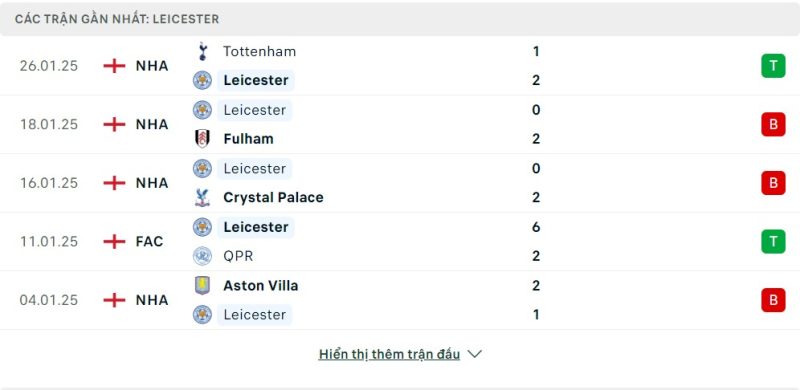Click the Các trận gần nhất: Leicester header
This screenshot has height=390, width=800.
(117, 19)
